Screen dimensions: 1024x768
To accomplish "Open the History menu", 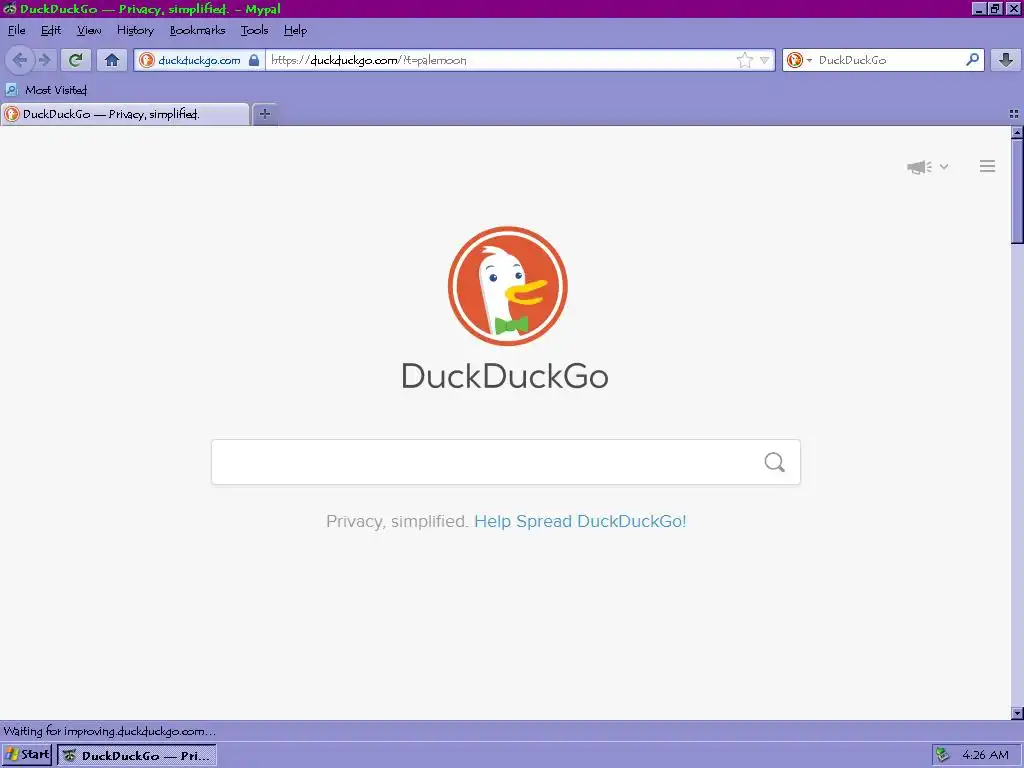I will point(135,30).
